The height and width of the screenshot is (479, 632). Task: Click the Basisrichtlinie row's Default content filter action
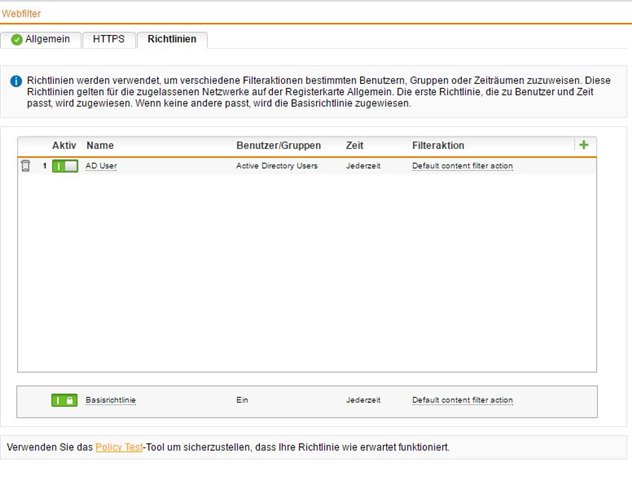click(462, 400)
